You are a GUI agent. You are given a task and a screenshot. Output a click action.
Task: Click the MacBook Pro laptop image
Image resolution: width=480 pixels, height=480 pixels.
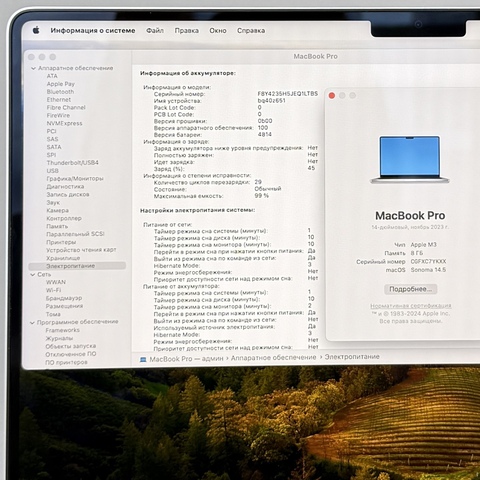410,160
